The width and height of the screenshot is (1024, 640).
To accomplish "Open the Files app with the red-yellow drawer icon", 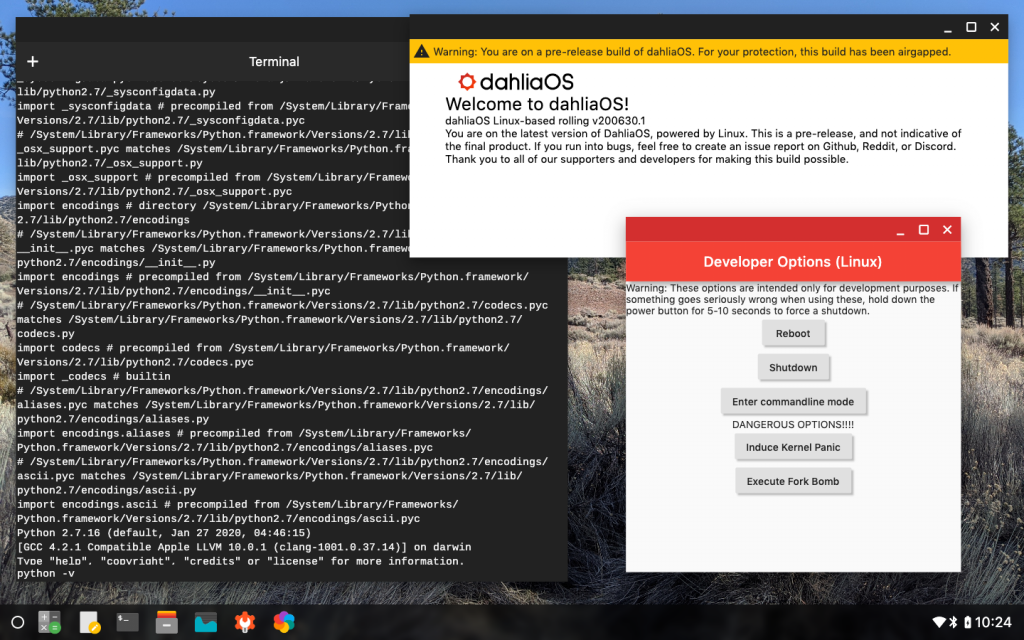I will tap(167, 622).
